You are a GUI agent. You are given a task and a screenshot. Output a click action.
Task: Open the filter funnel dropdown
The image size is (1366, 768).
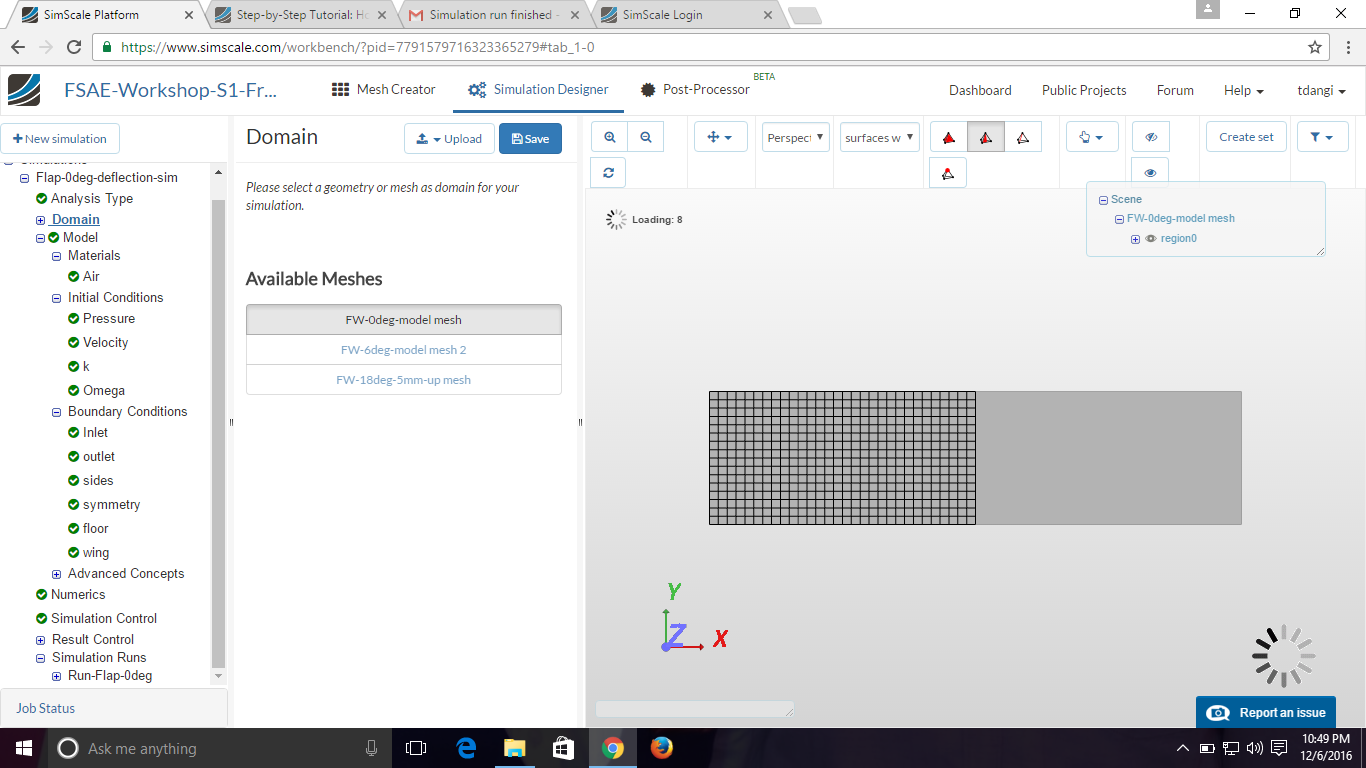tap(1322, 137)
